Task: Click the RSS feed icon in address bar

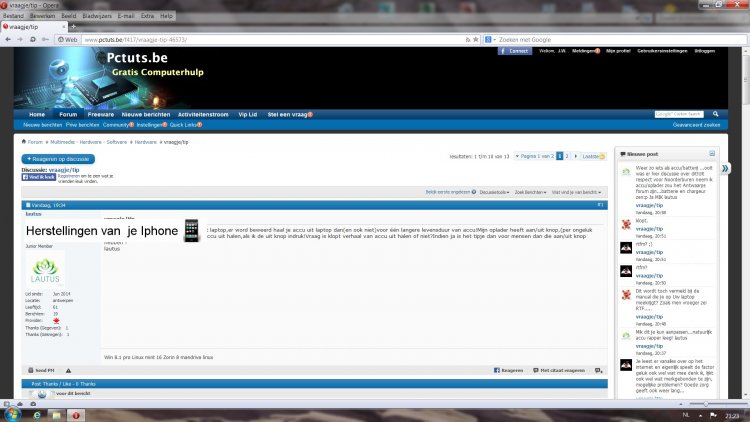Action: [x=468, y=40]
